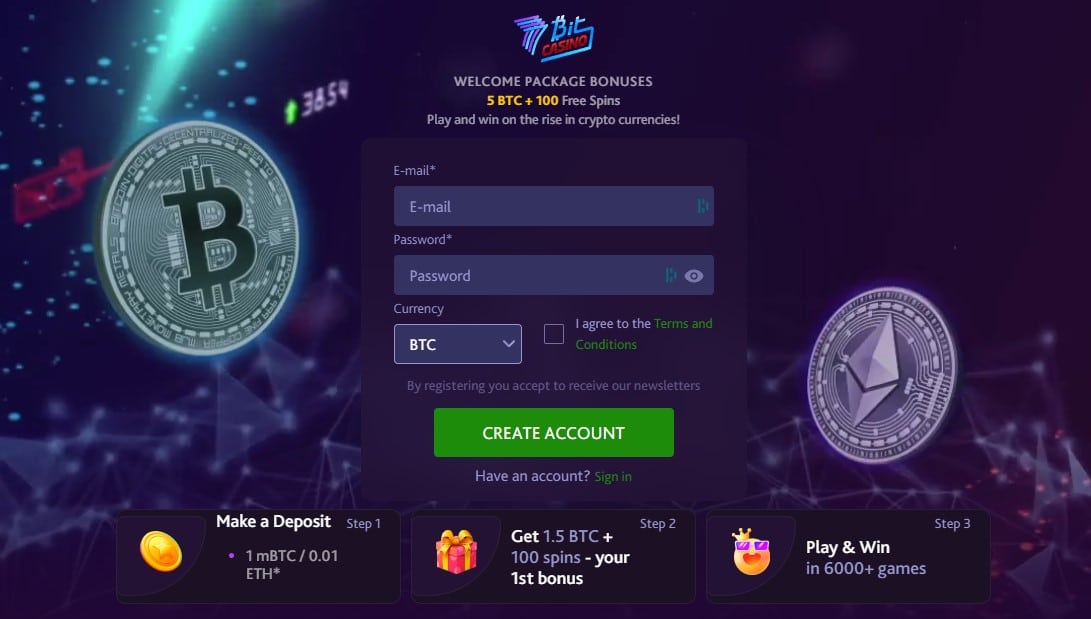Click the gold coin deposit icon

click(161, 552)
